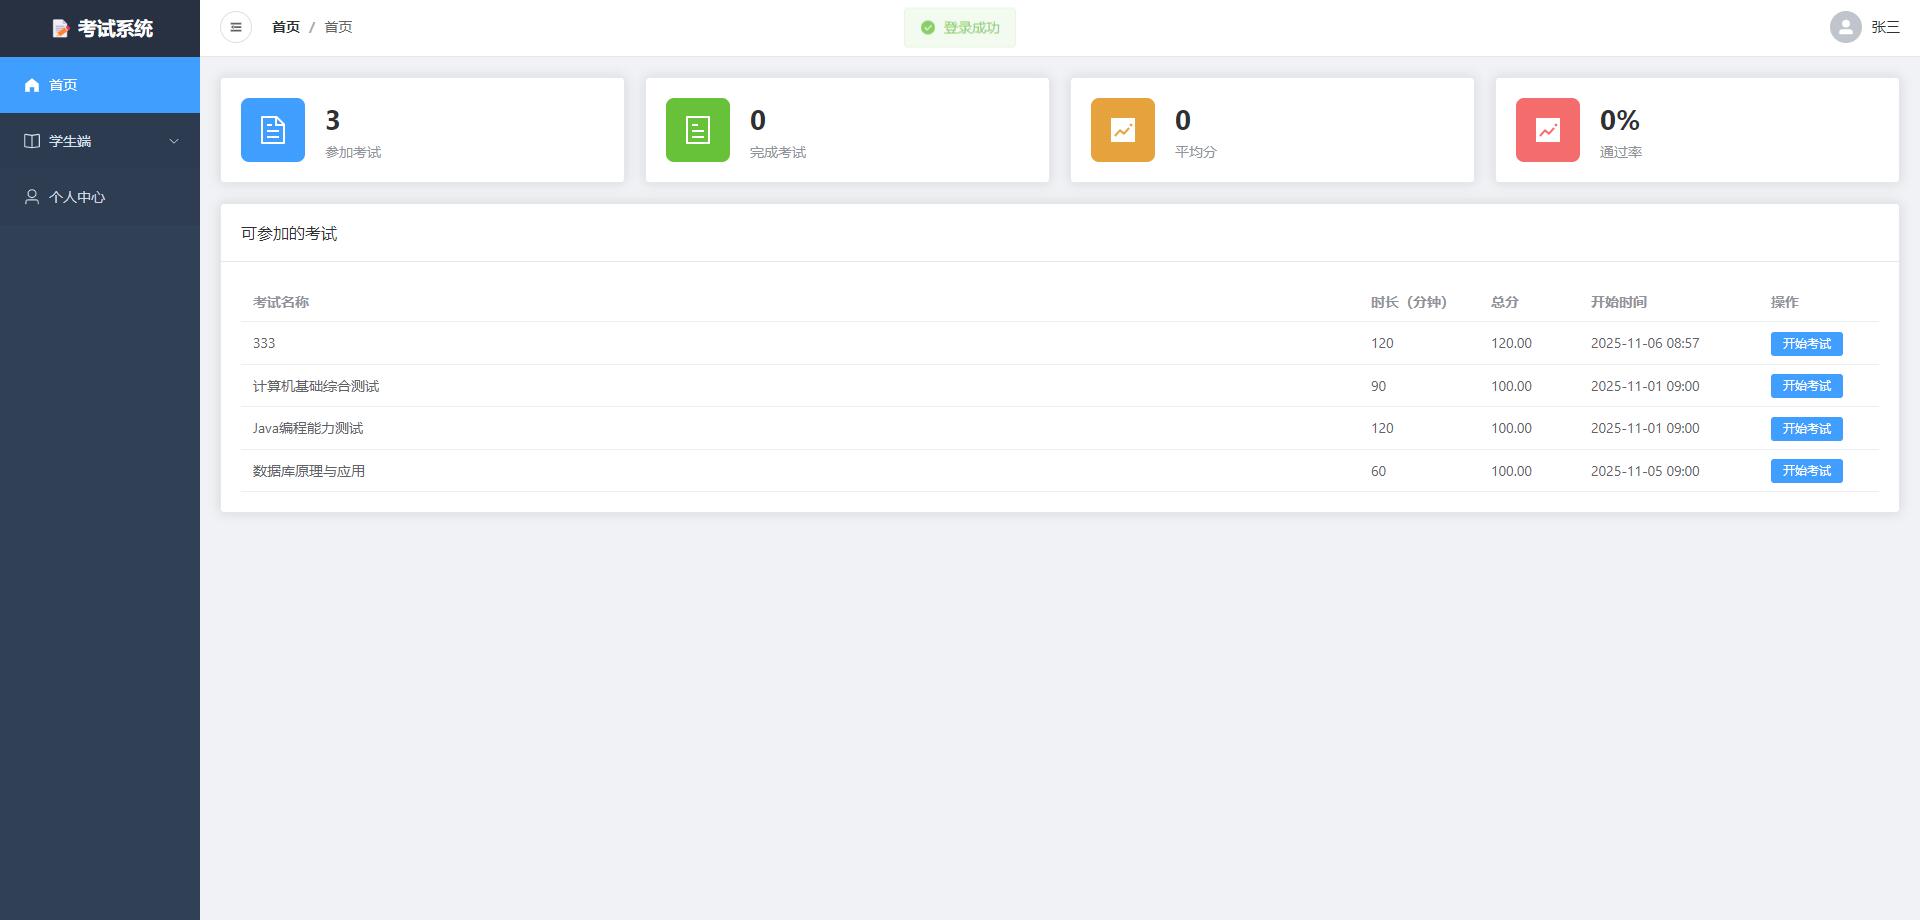The height and width of the screenshot is (920, 1920).
Task: Click the person icon beside 个人中心
Action: pyautogui.click(x=32, y=197)
